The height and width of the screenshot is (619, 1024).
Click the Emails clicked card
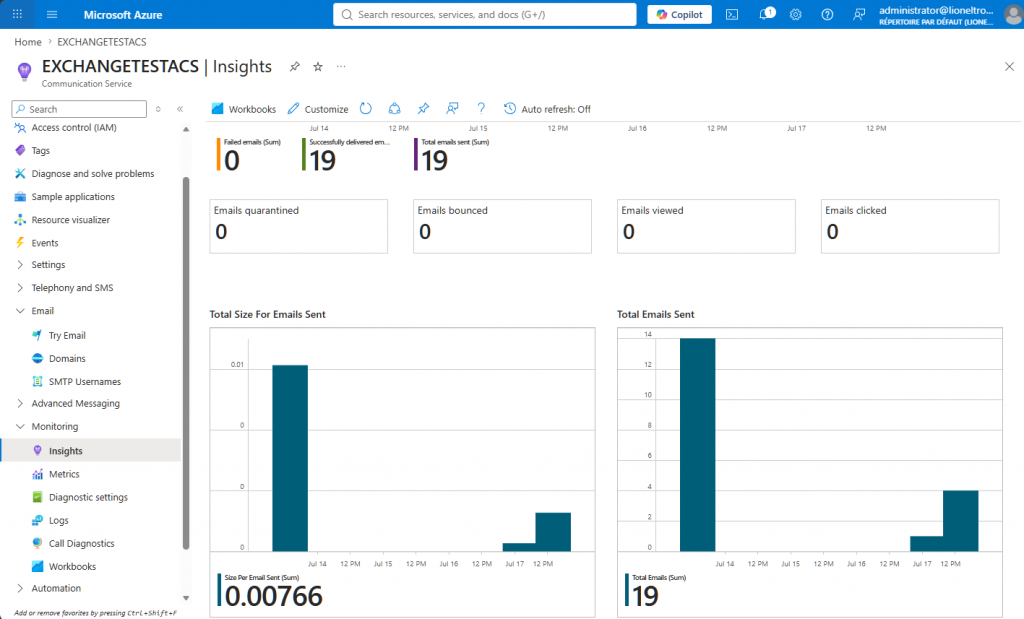(x=910, y=226)
